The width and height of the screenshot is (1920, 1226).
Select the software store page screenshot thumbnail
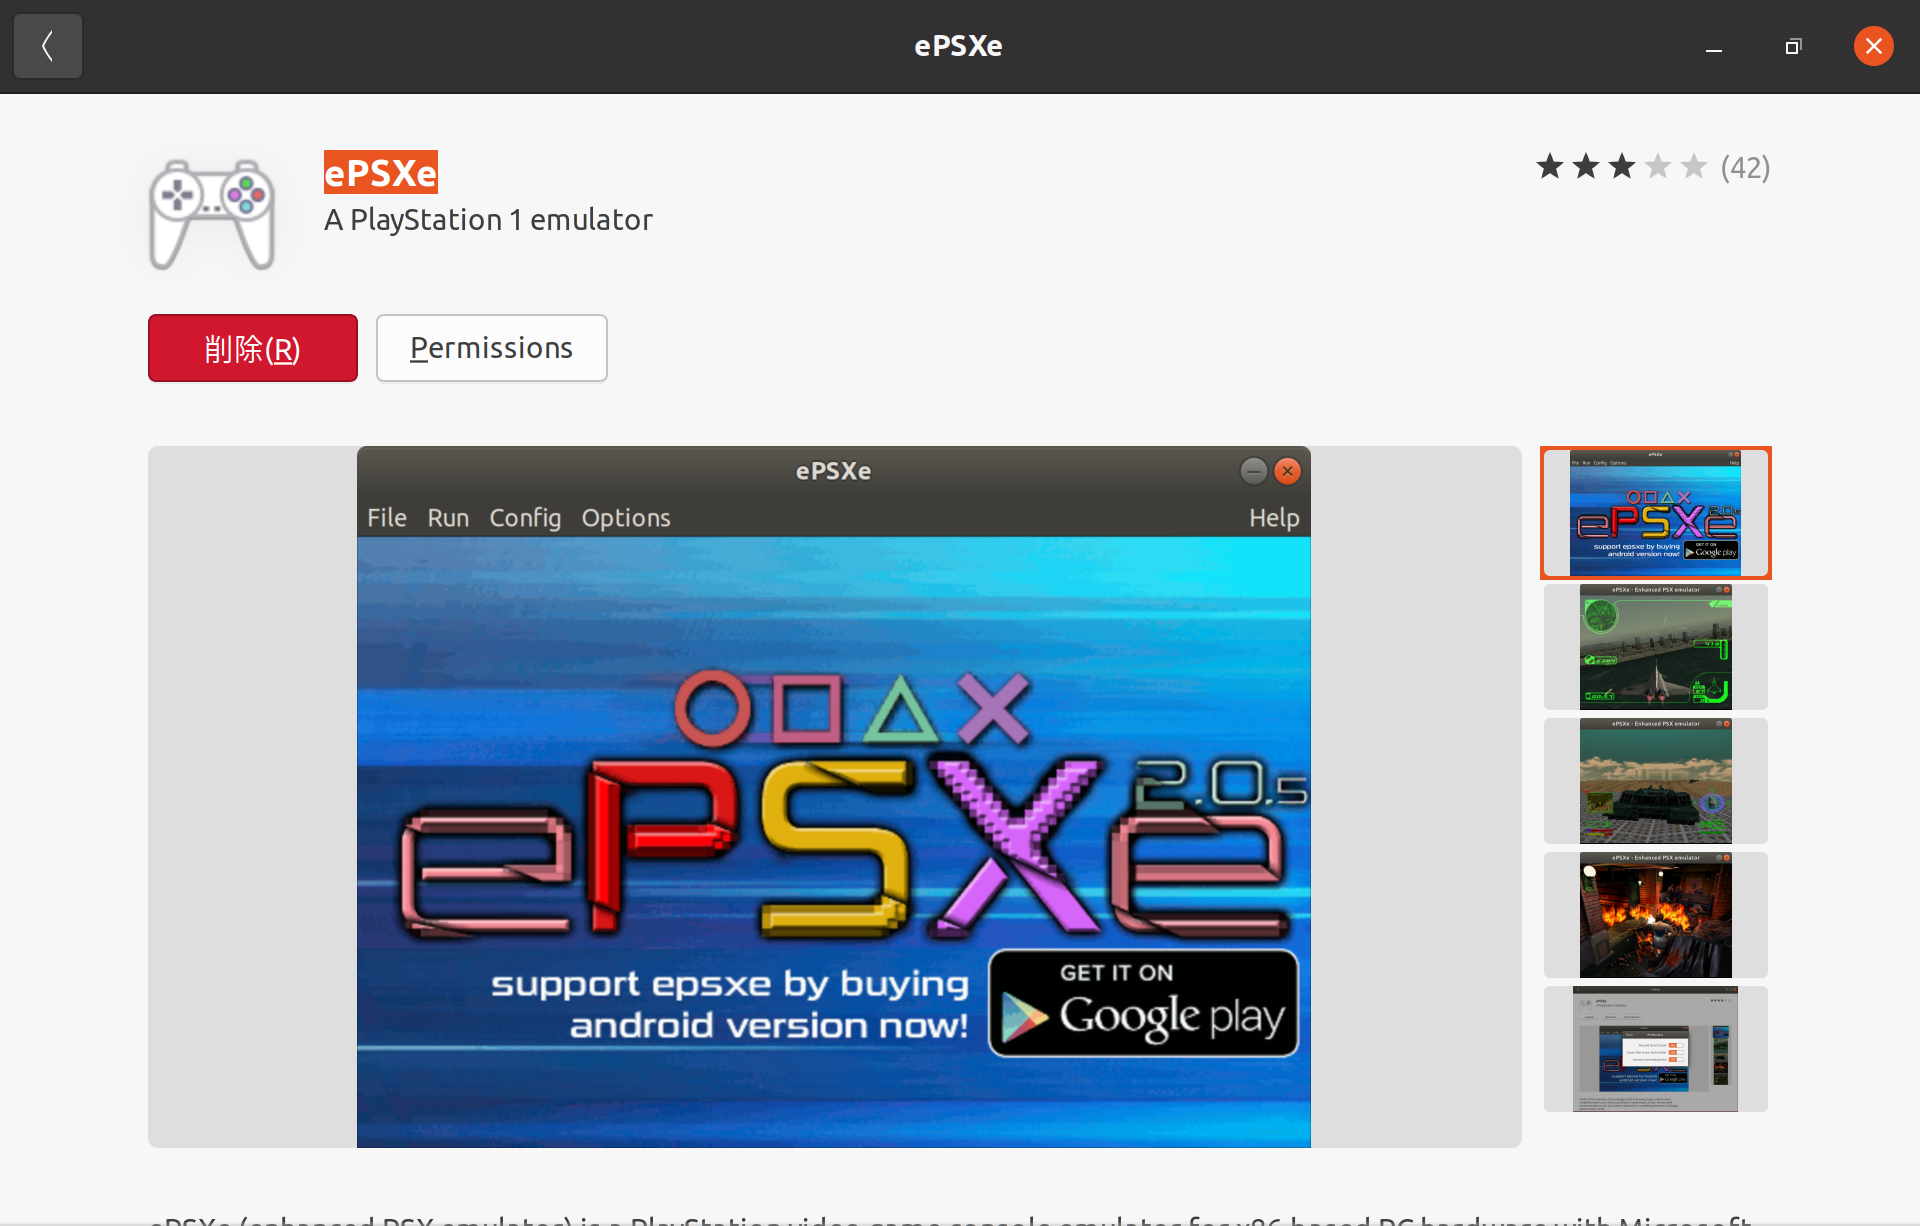point(1656,1049)
